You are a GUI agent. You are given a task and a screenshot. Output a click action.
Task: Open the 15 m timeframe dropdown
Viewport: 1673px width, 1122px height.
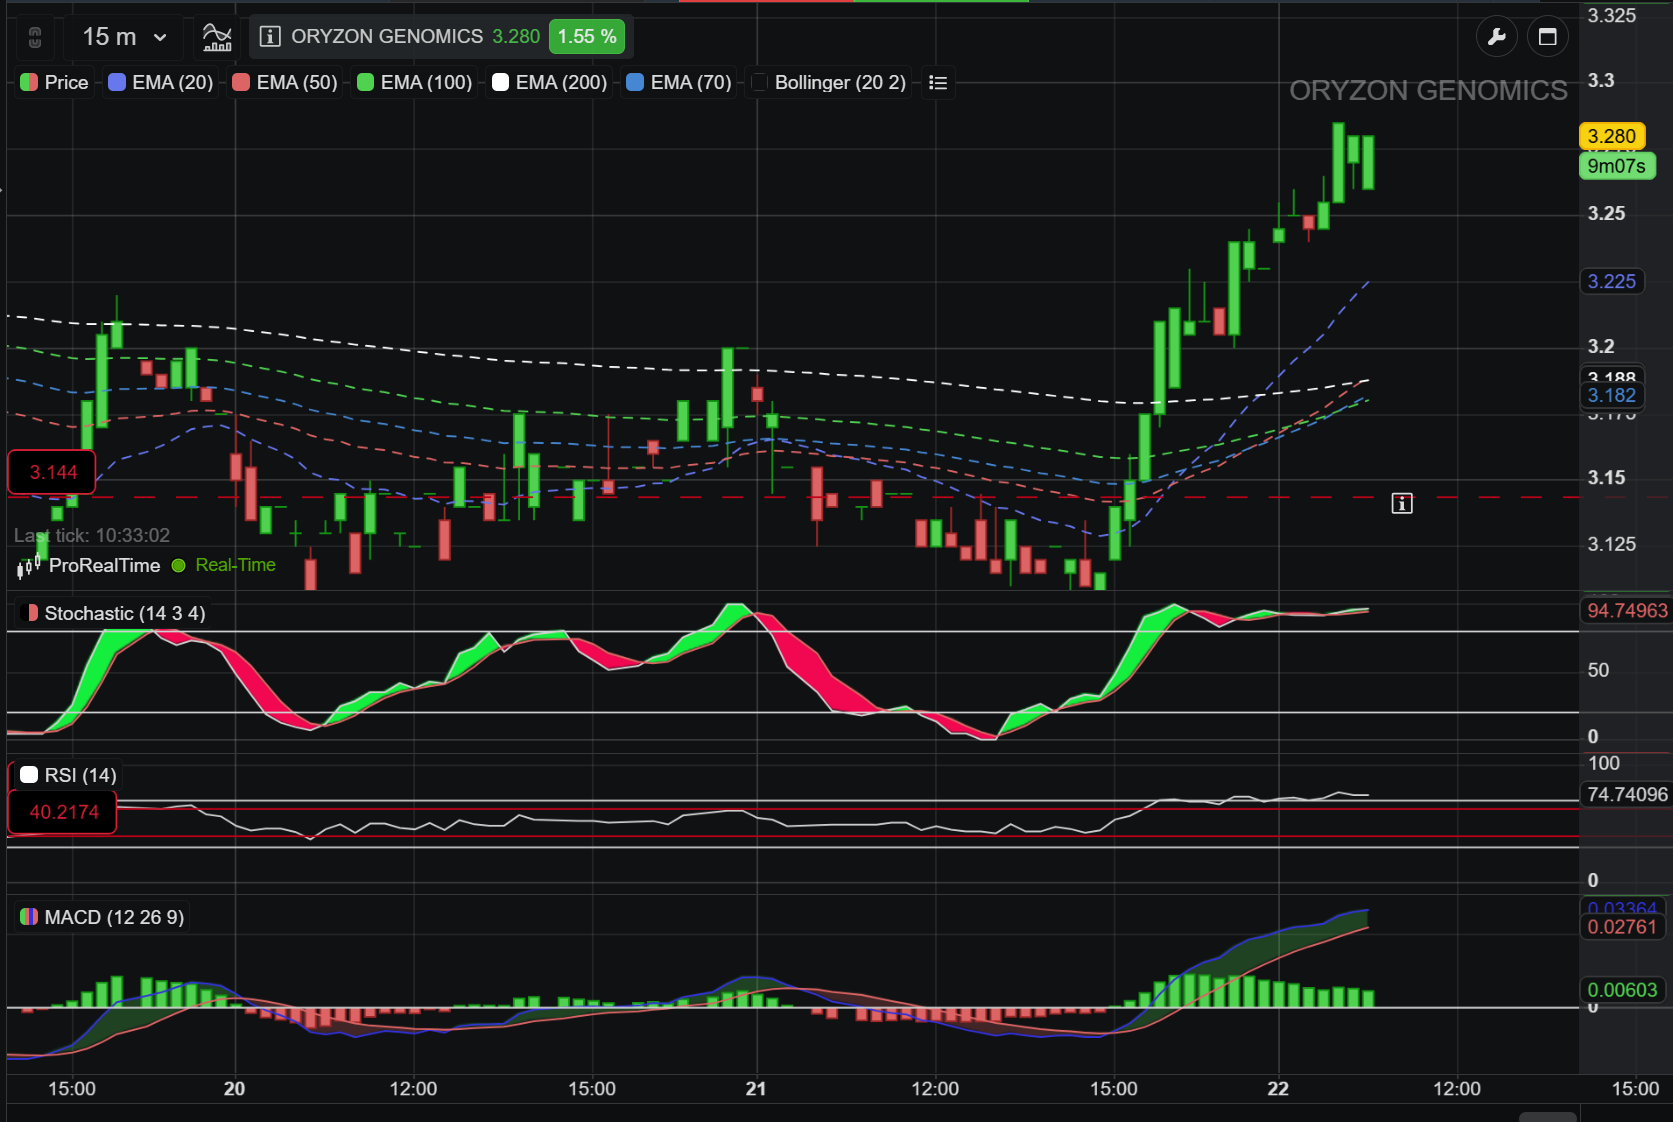click(x=124, y=37)
